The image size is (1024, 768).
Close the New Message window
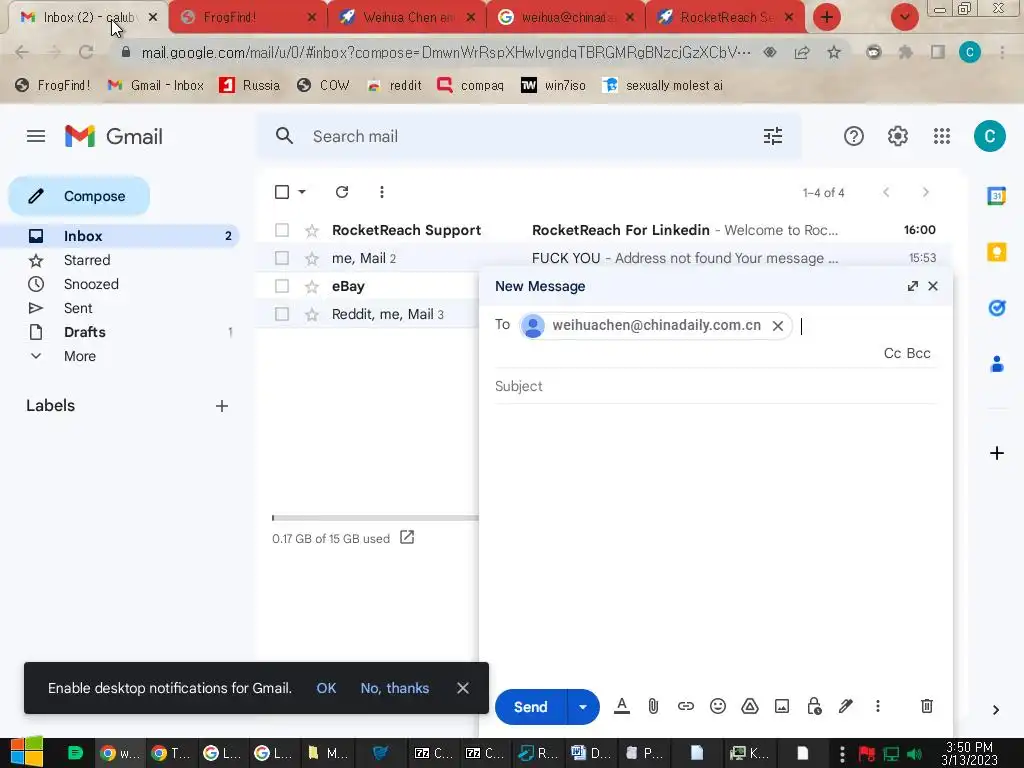tap(933, 286)
